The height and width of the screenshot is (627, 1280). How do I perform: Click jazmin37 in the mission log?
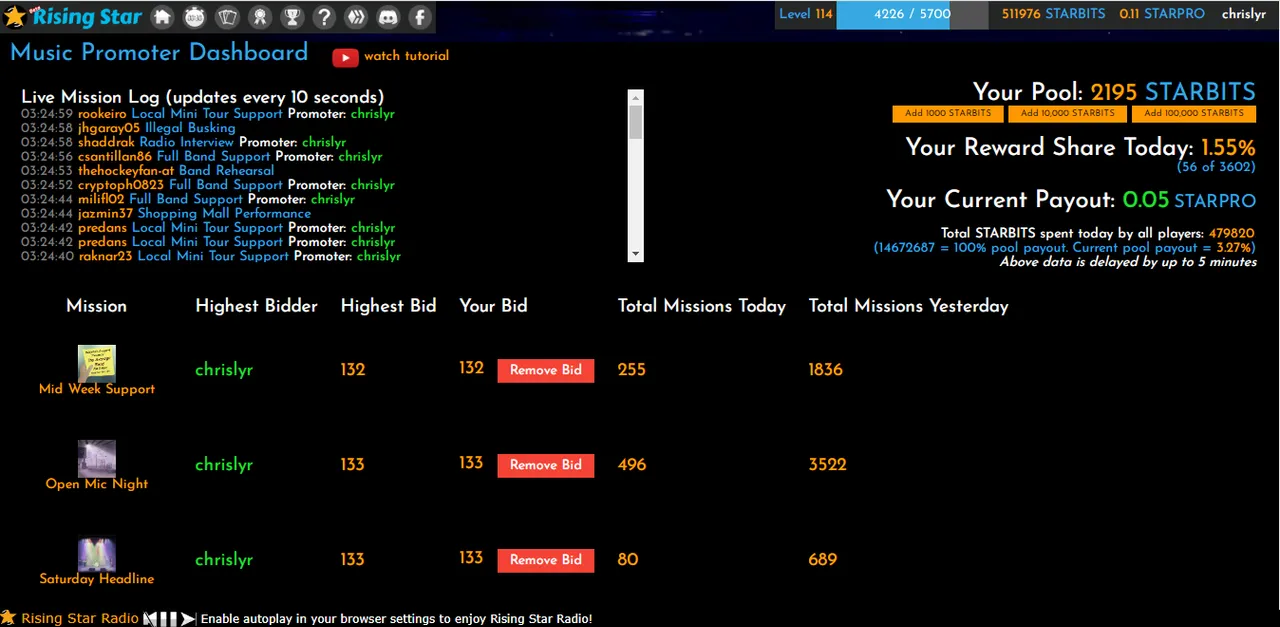pos(105,213)
